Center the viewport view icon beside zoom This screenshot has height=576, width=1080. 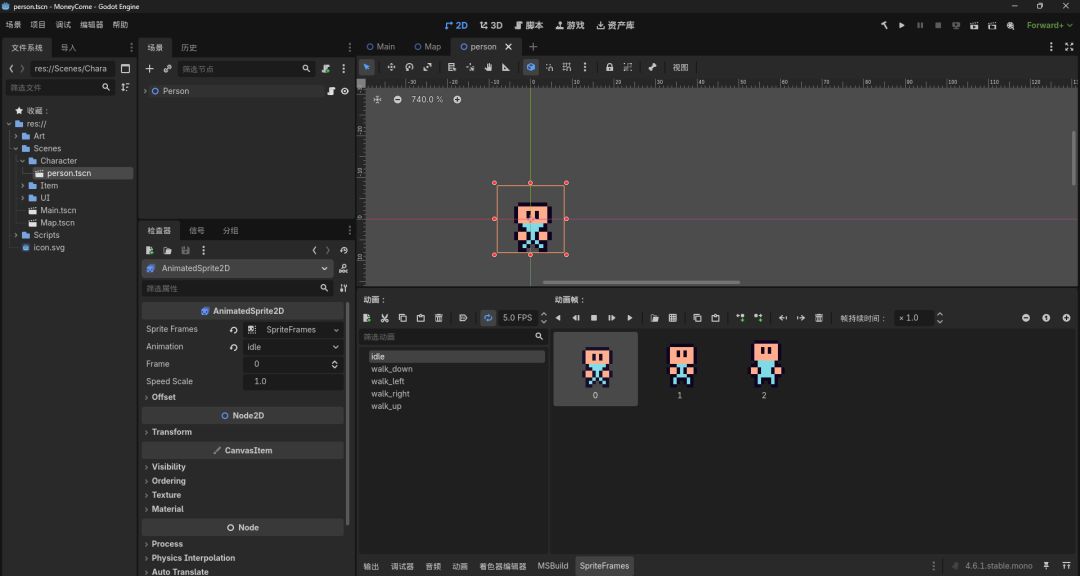377,99
